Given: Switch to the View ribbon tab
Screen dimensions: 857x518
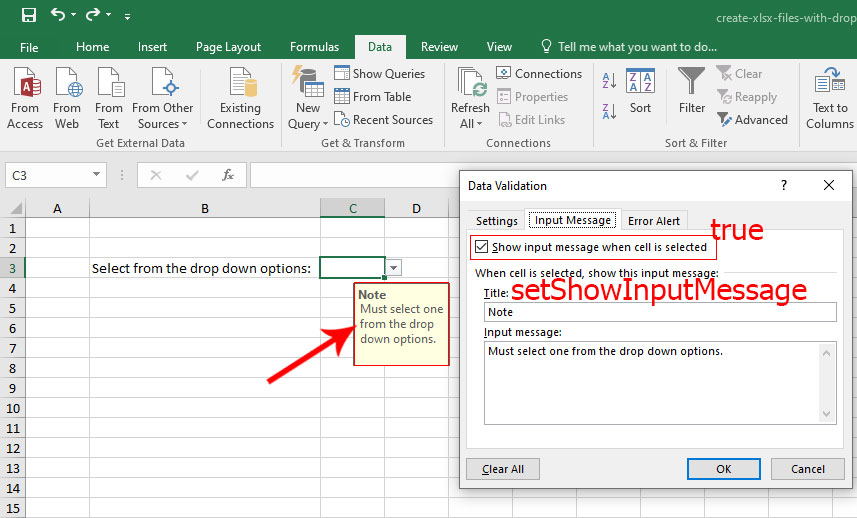Looking at the screenshot, I should pos(499,47).
